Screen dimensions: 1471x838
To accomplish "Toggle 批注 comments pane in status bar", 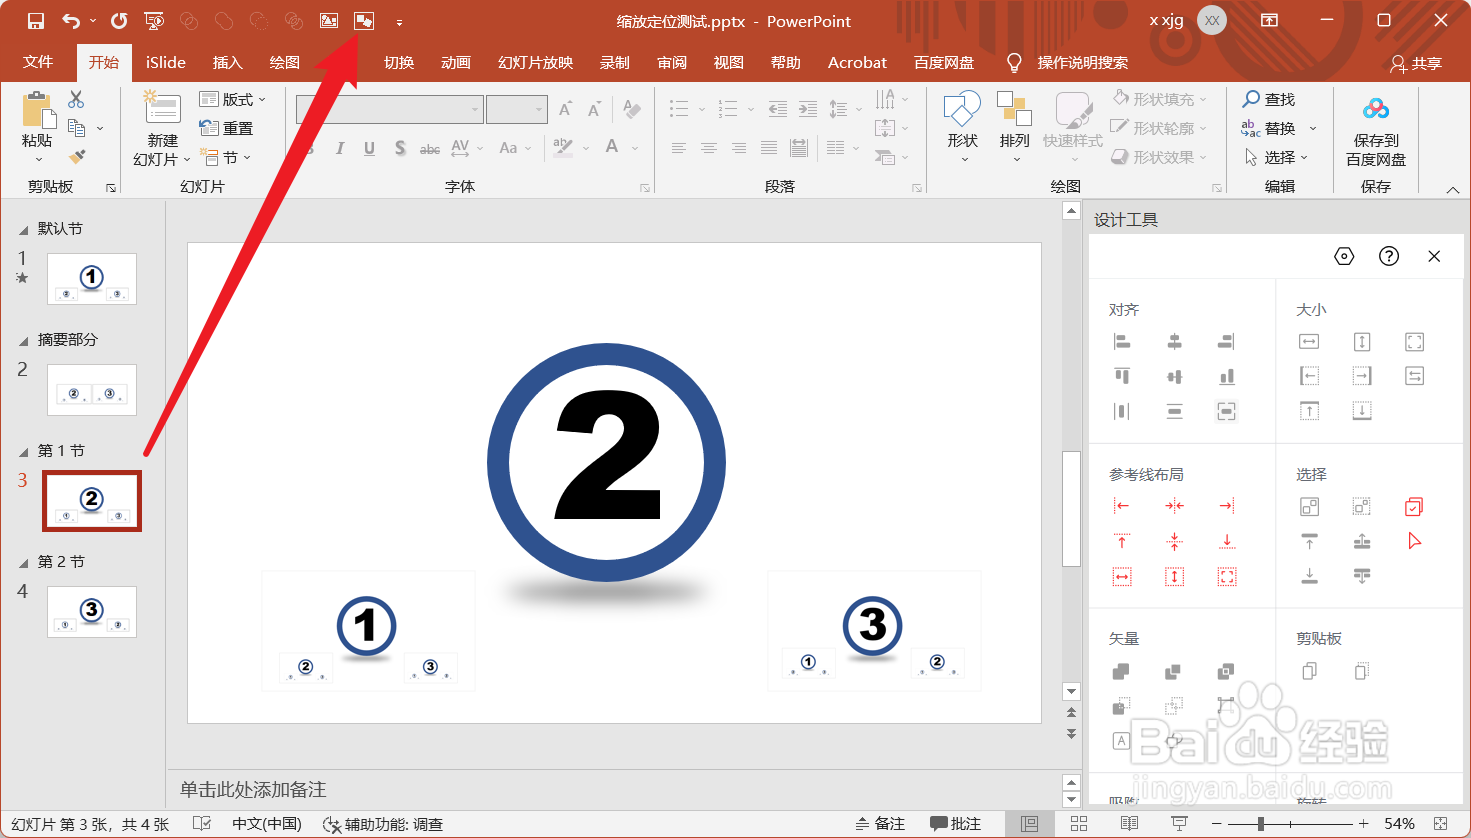I will coord(955,824).
